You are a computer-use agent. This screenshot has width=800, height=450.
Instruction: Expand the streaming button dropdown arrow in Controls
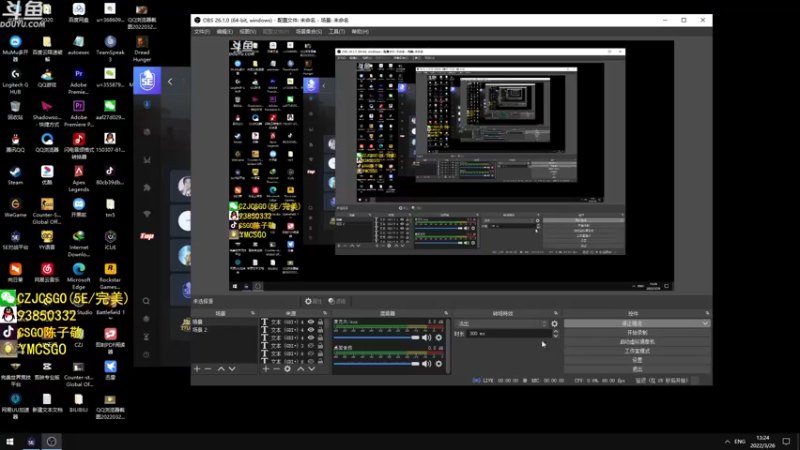tap(705, 323)
